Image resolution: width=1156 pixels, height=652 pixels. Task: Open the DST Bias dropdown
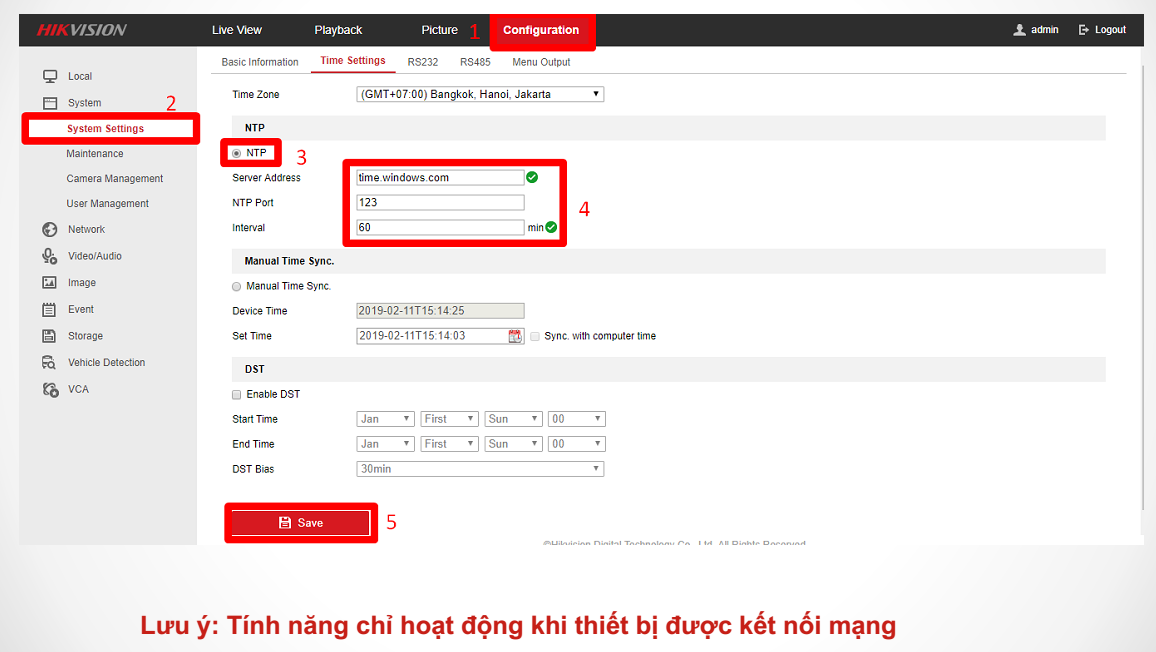point(480,469)
